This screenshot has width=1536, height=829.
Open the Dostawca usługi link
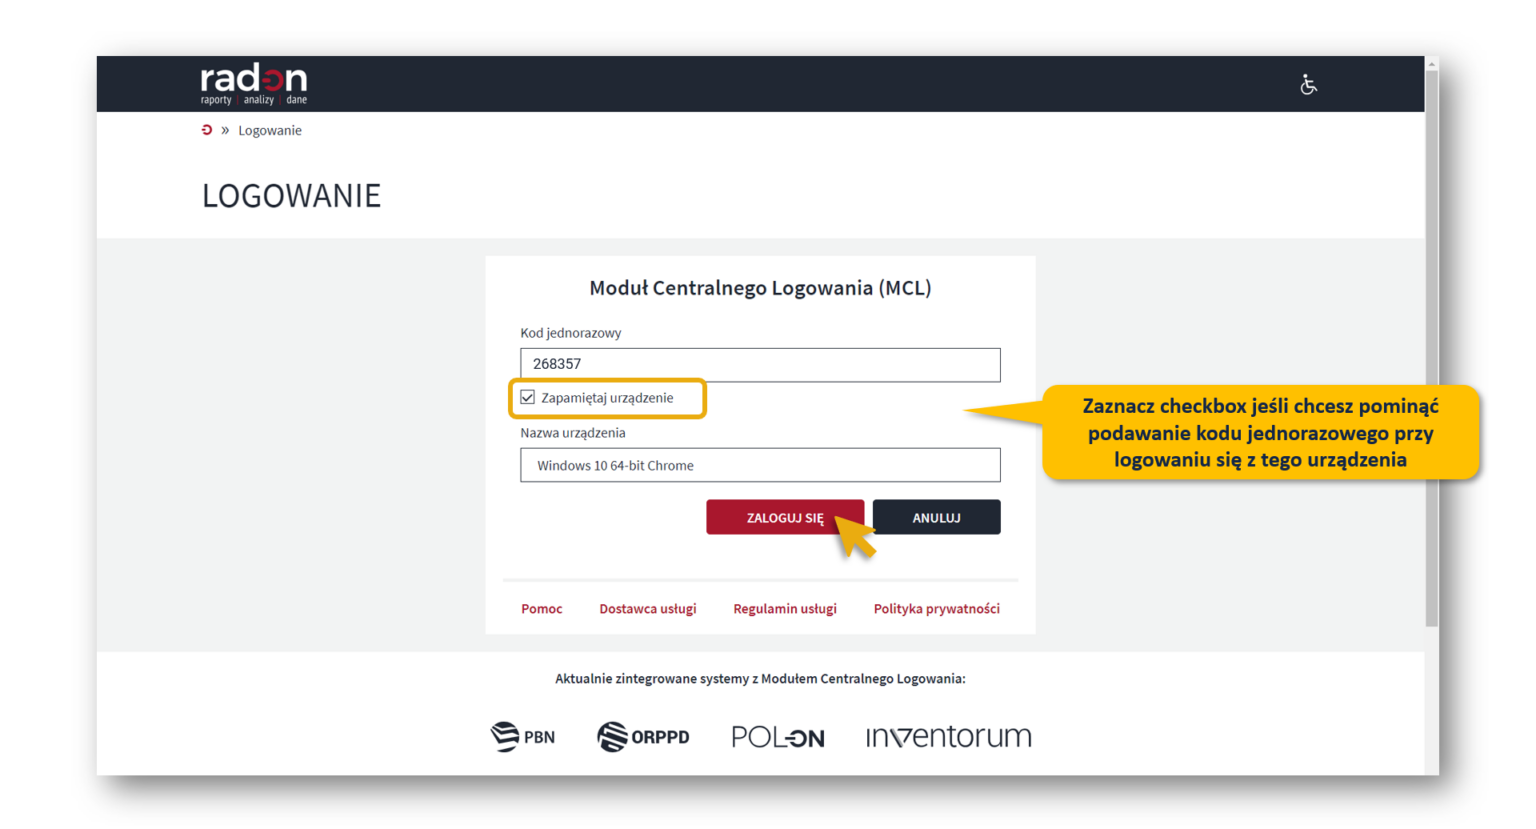(x=647, y=609)
